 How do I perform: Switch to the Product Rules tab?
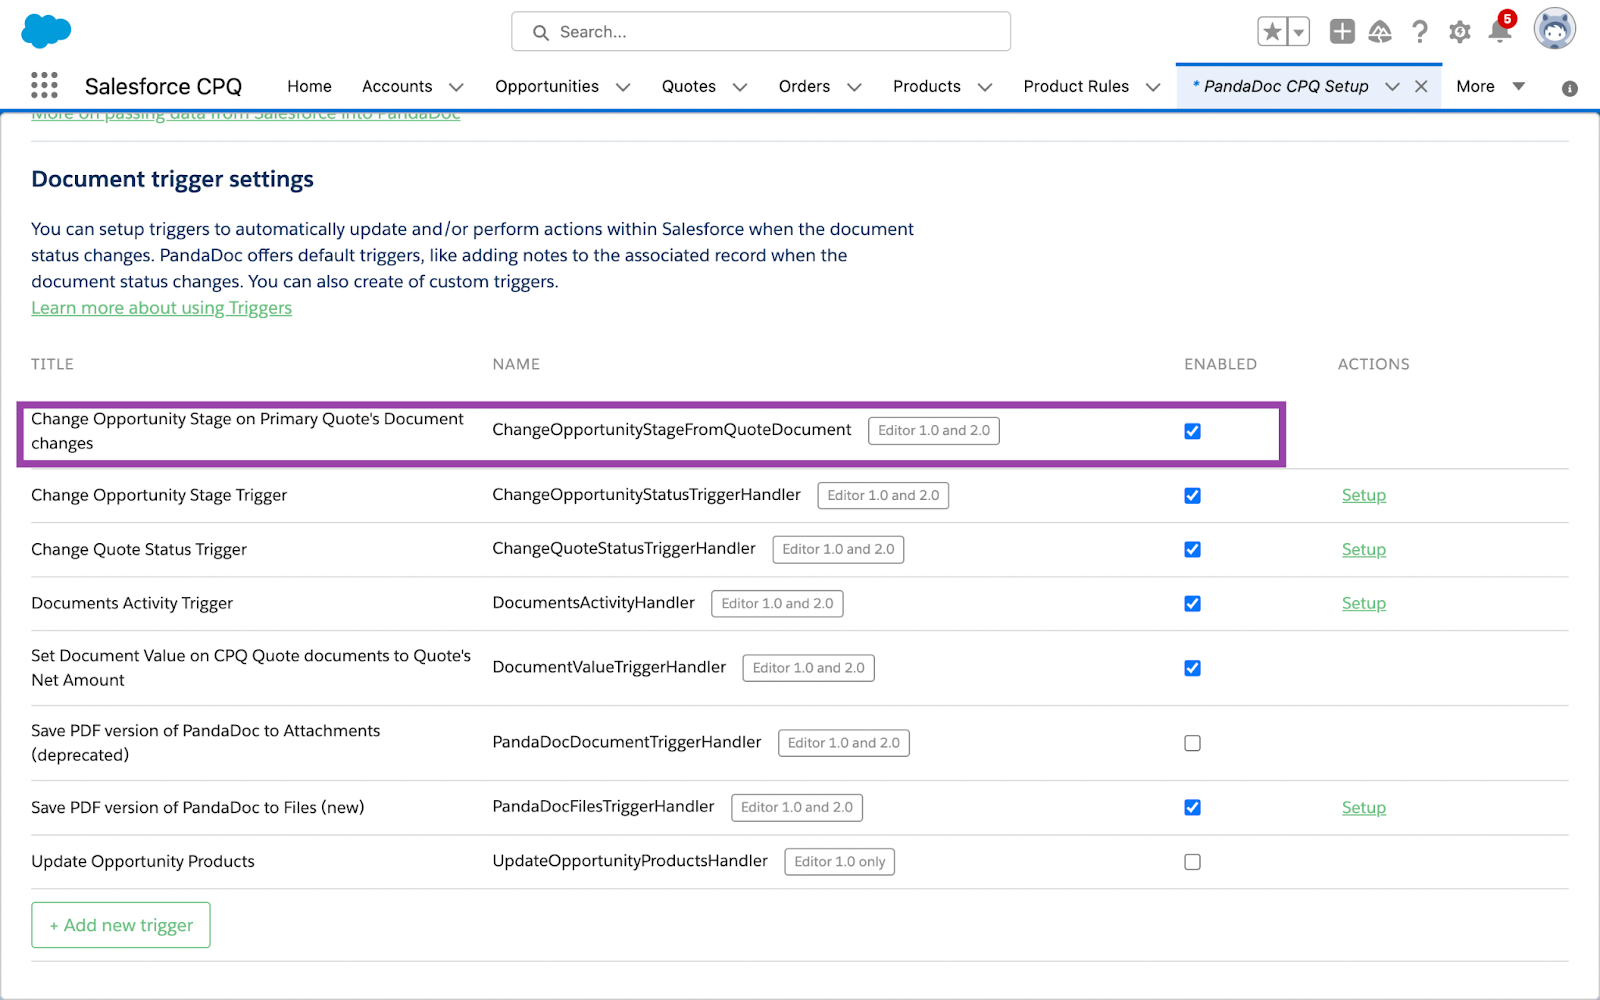pos(1076,86)
